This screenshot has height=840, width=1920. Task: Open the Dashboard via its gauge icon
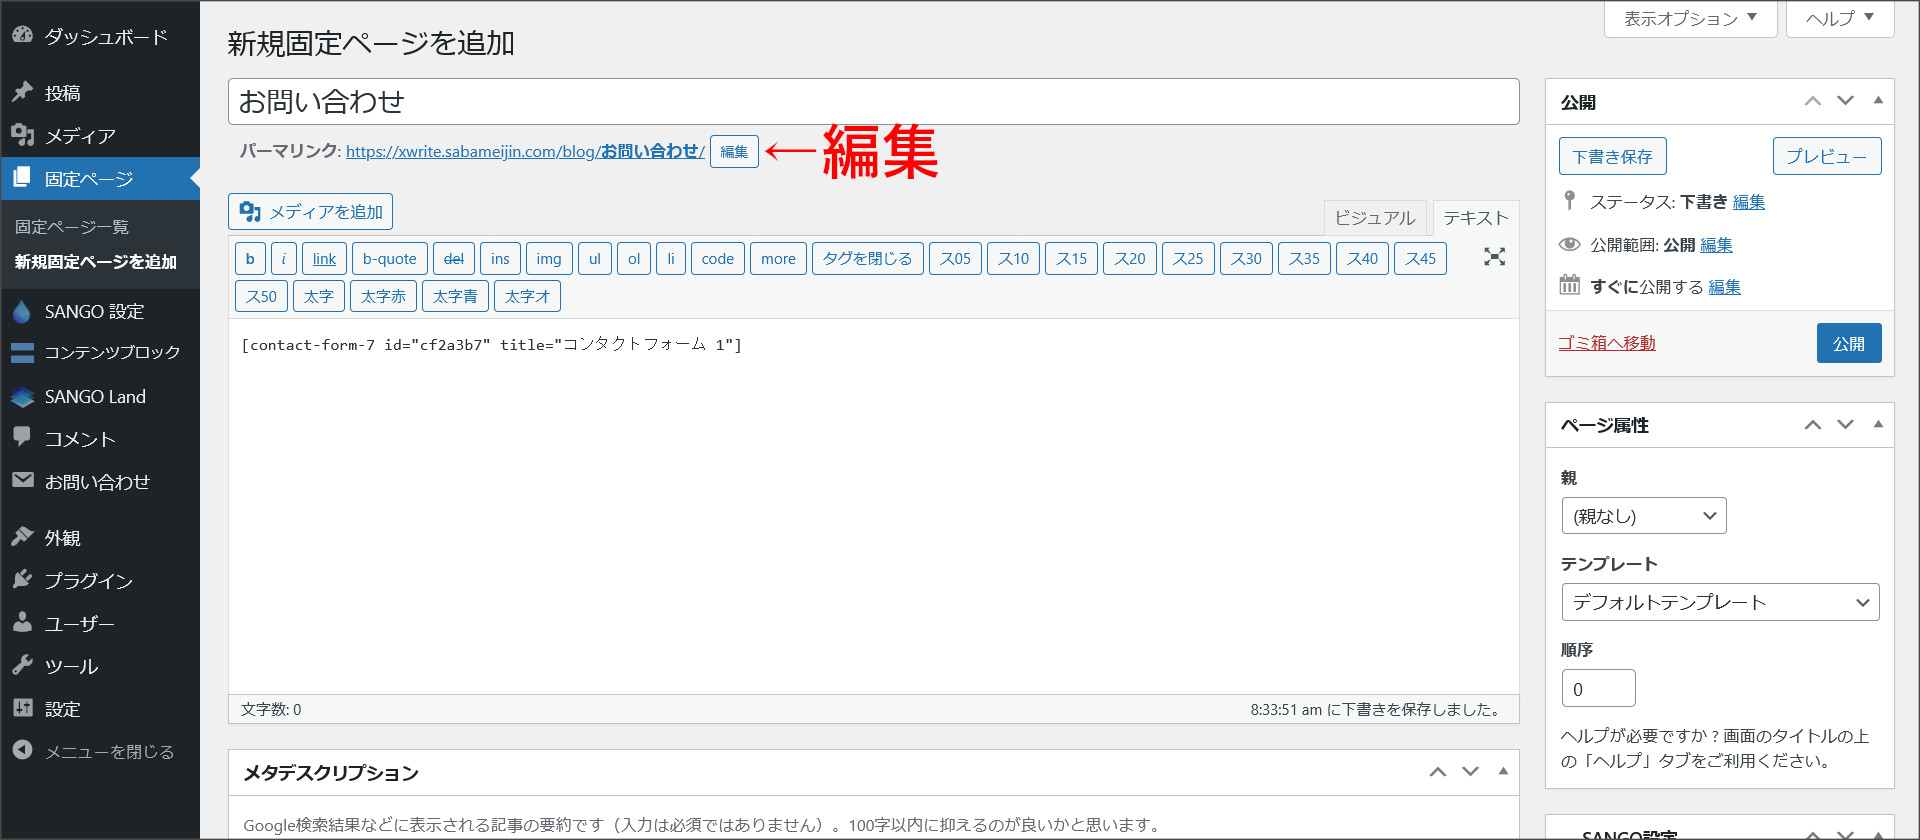tap(22, 35)
